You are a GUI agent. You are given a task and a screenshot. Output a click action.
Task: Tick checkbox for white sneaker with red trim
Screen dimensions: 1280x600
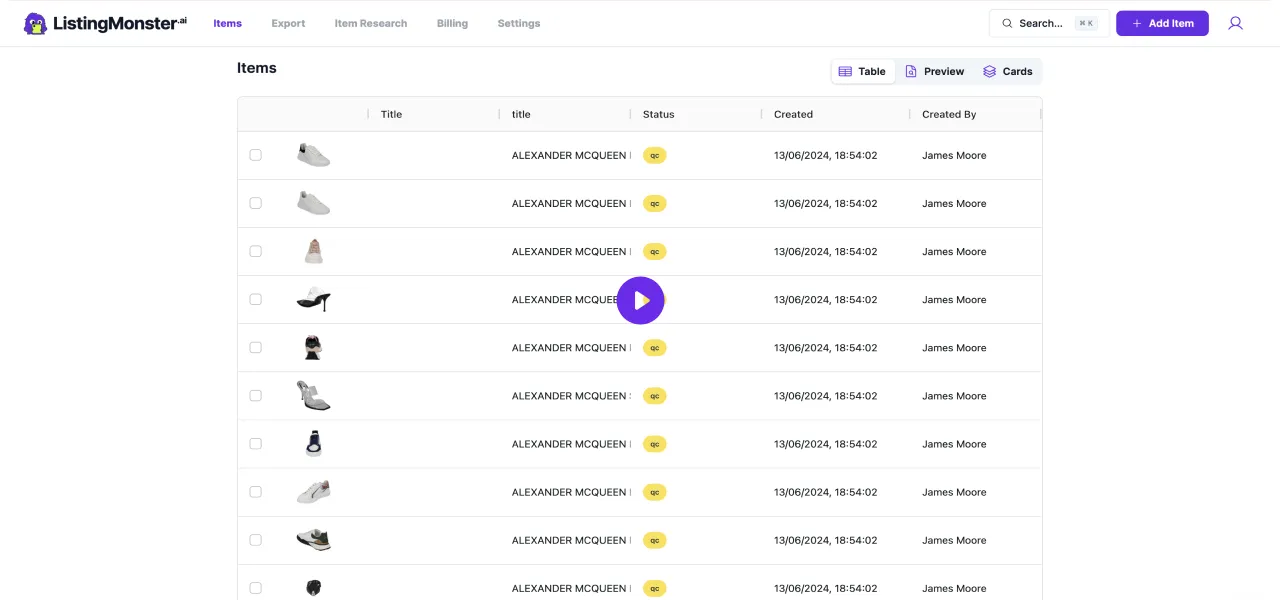point(255,491)
